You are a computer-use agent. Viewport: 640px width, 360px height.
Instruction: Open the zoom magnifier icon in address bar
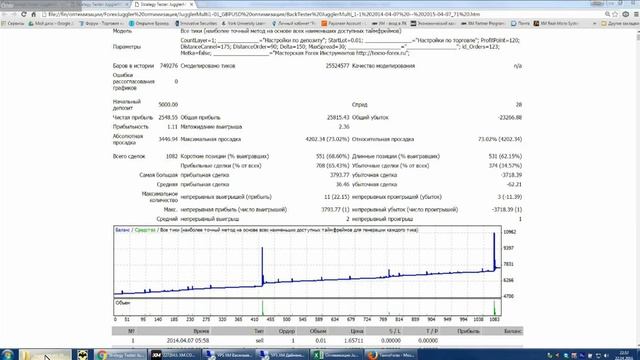607,14
